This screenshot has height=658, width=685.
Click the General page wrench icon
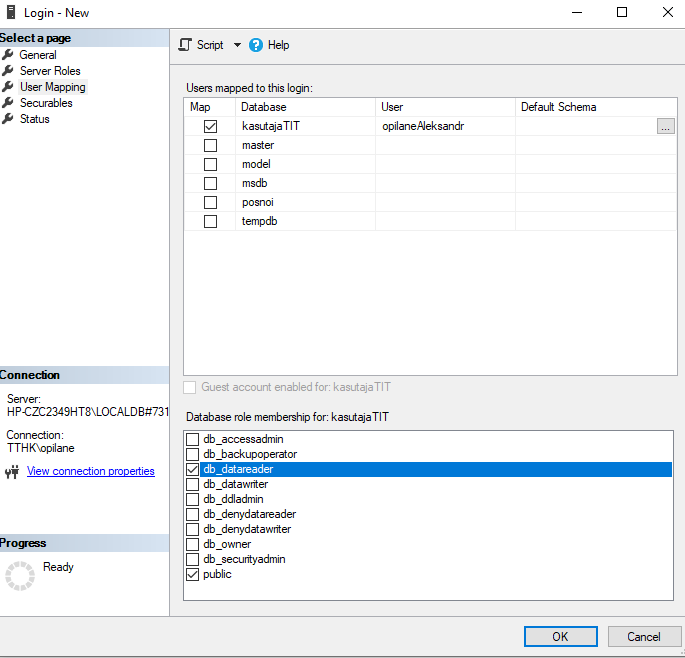point(8,55)
